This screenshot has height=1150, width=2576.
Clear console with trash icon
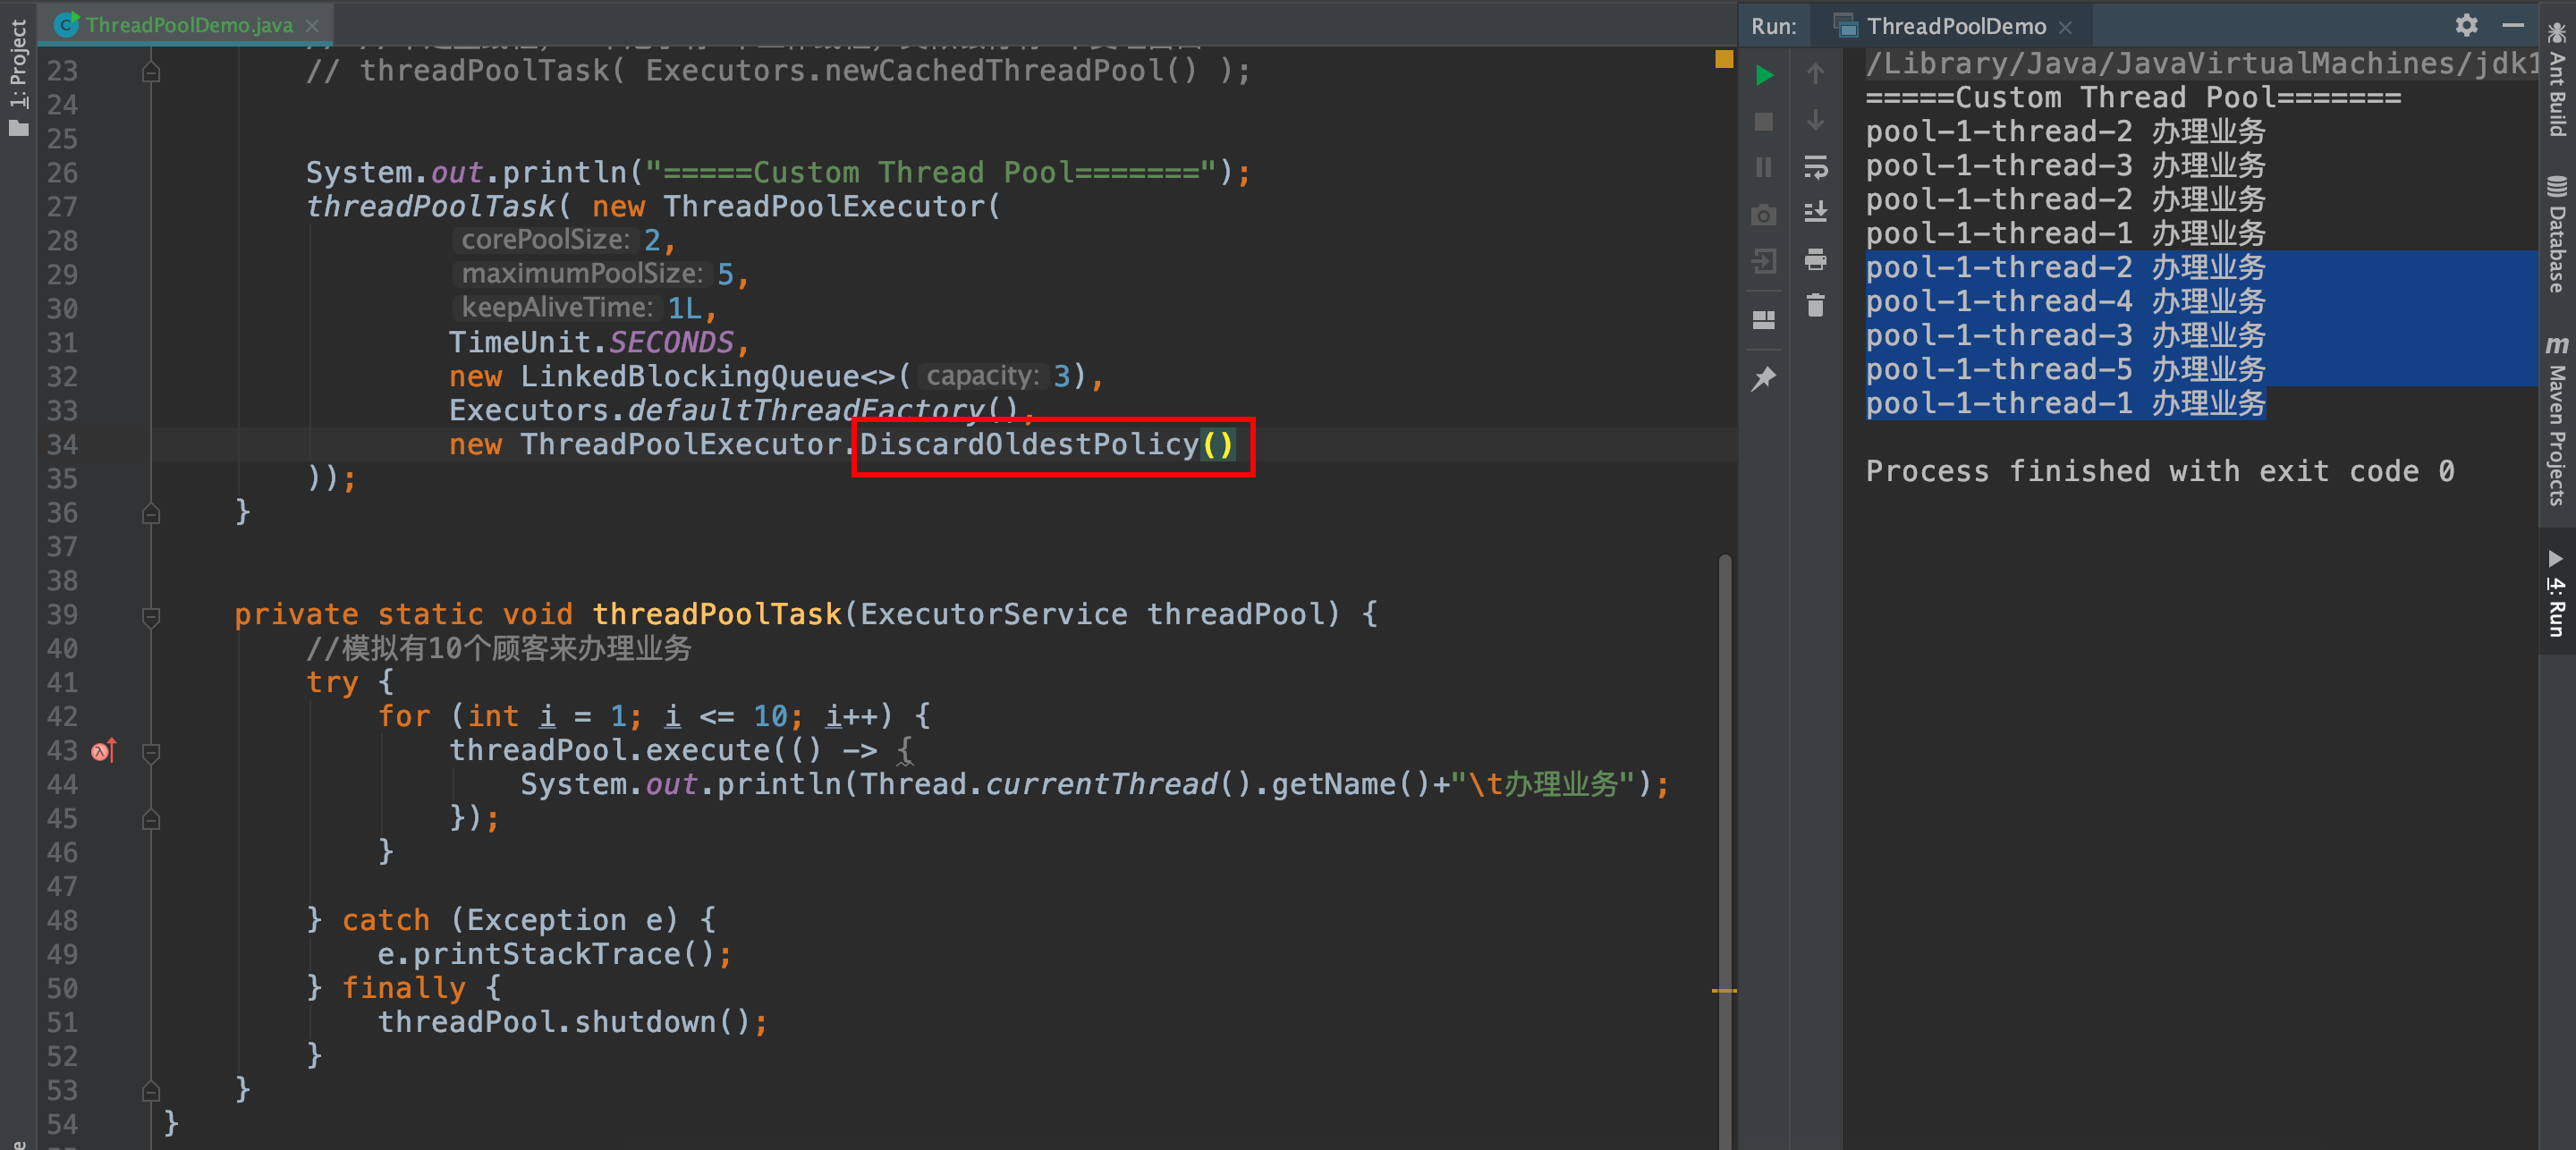pyautogui.click(x=1815, y=305)
